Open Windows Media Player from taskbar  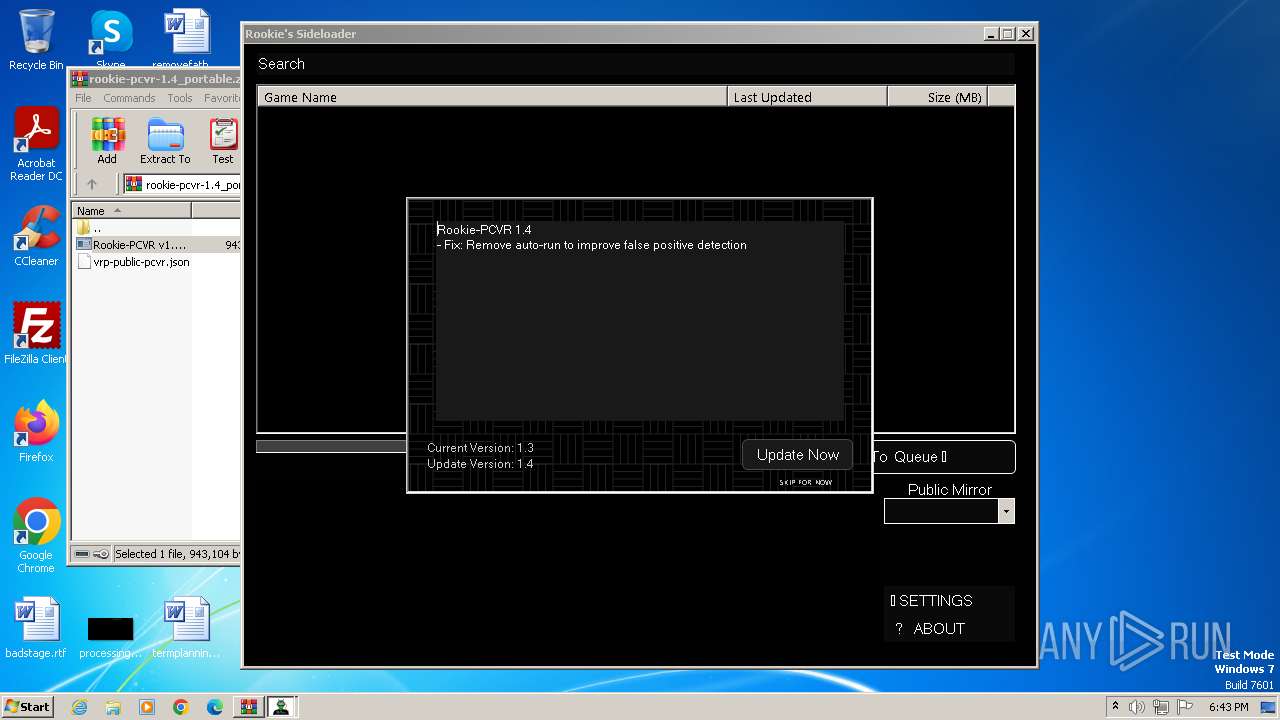(147, 707)
